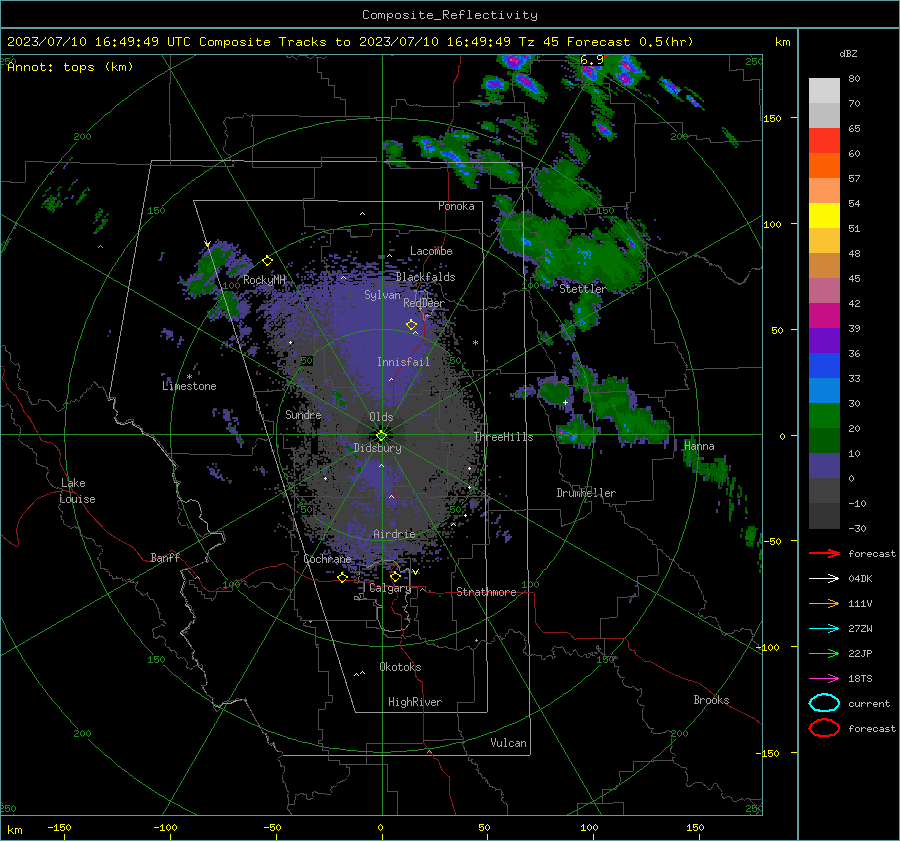
Task: Click the 6.9 storm top annotation
Action: point(591,60)
